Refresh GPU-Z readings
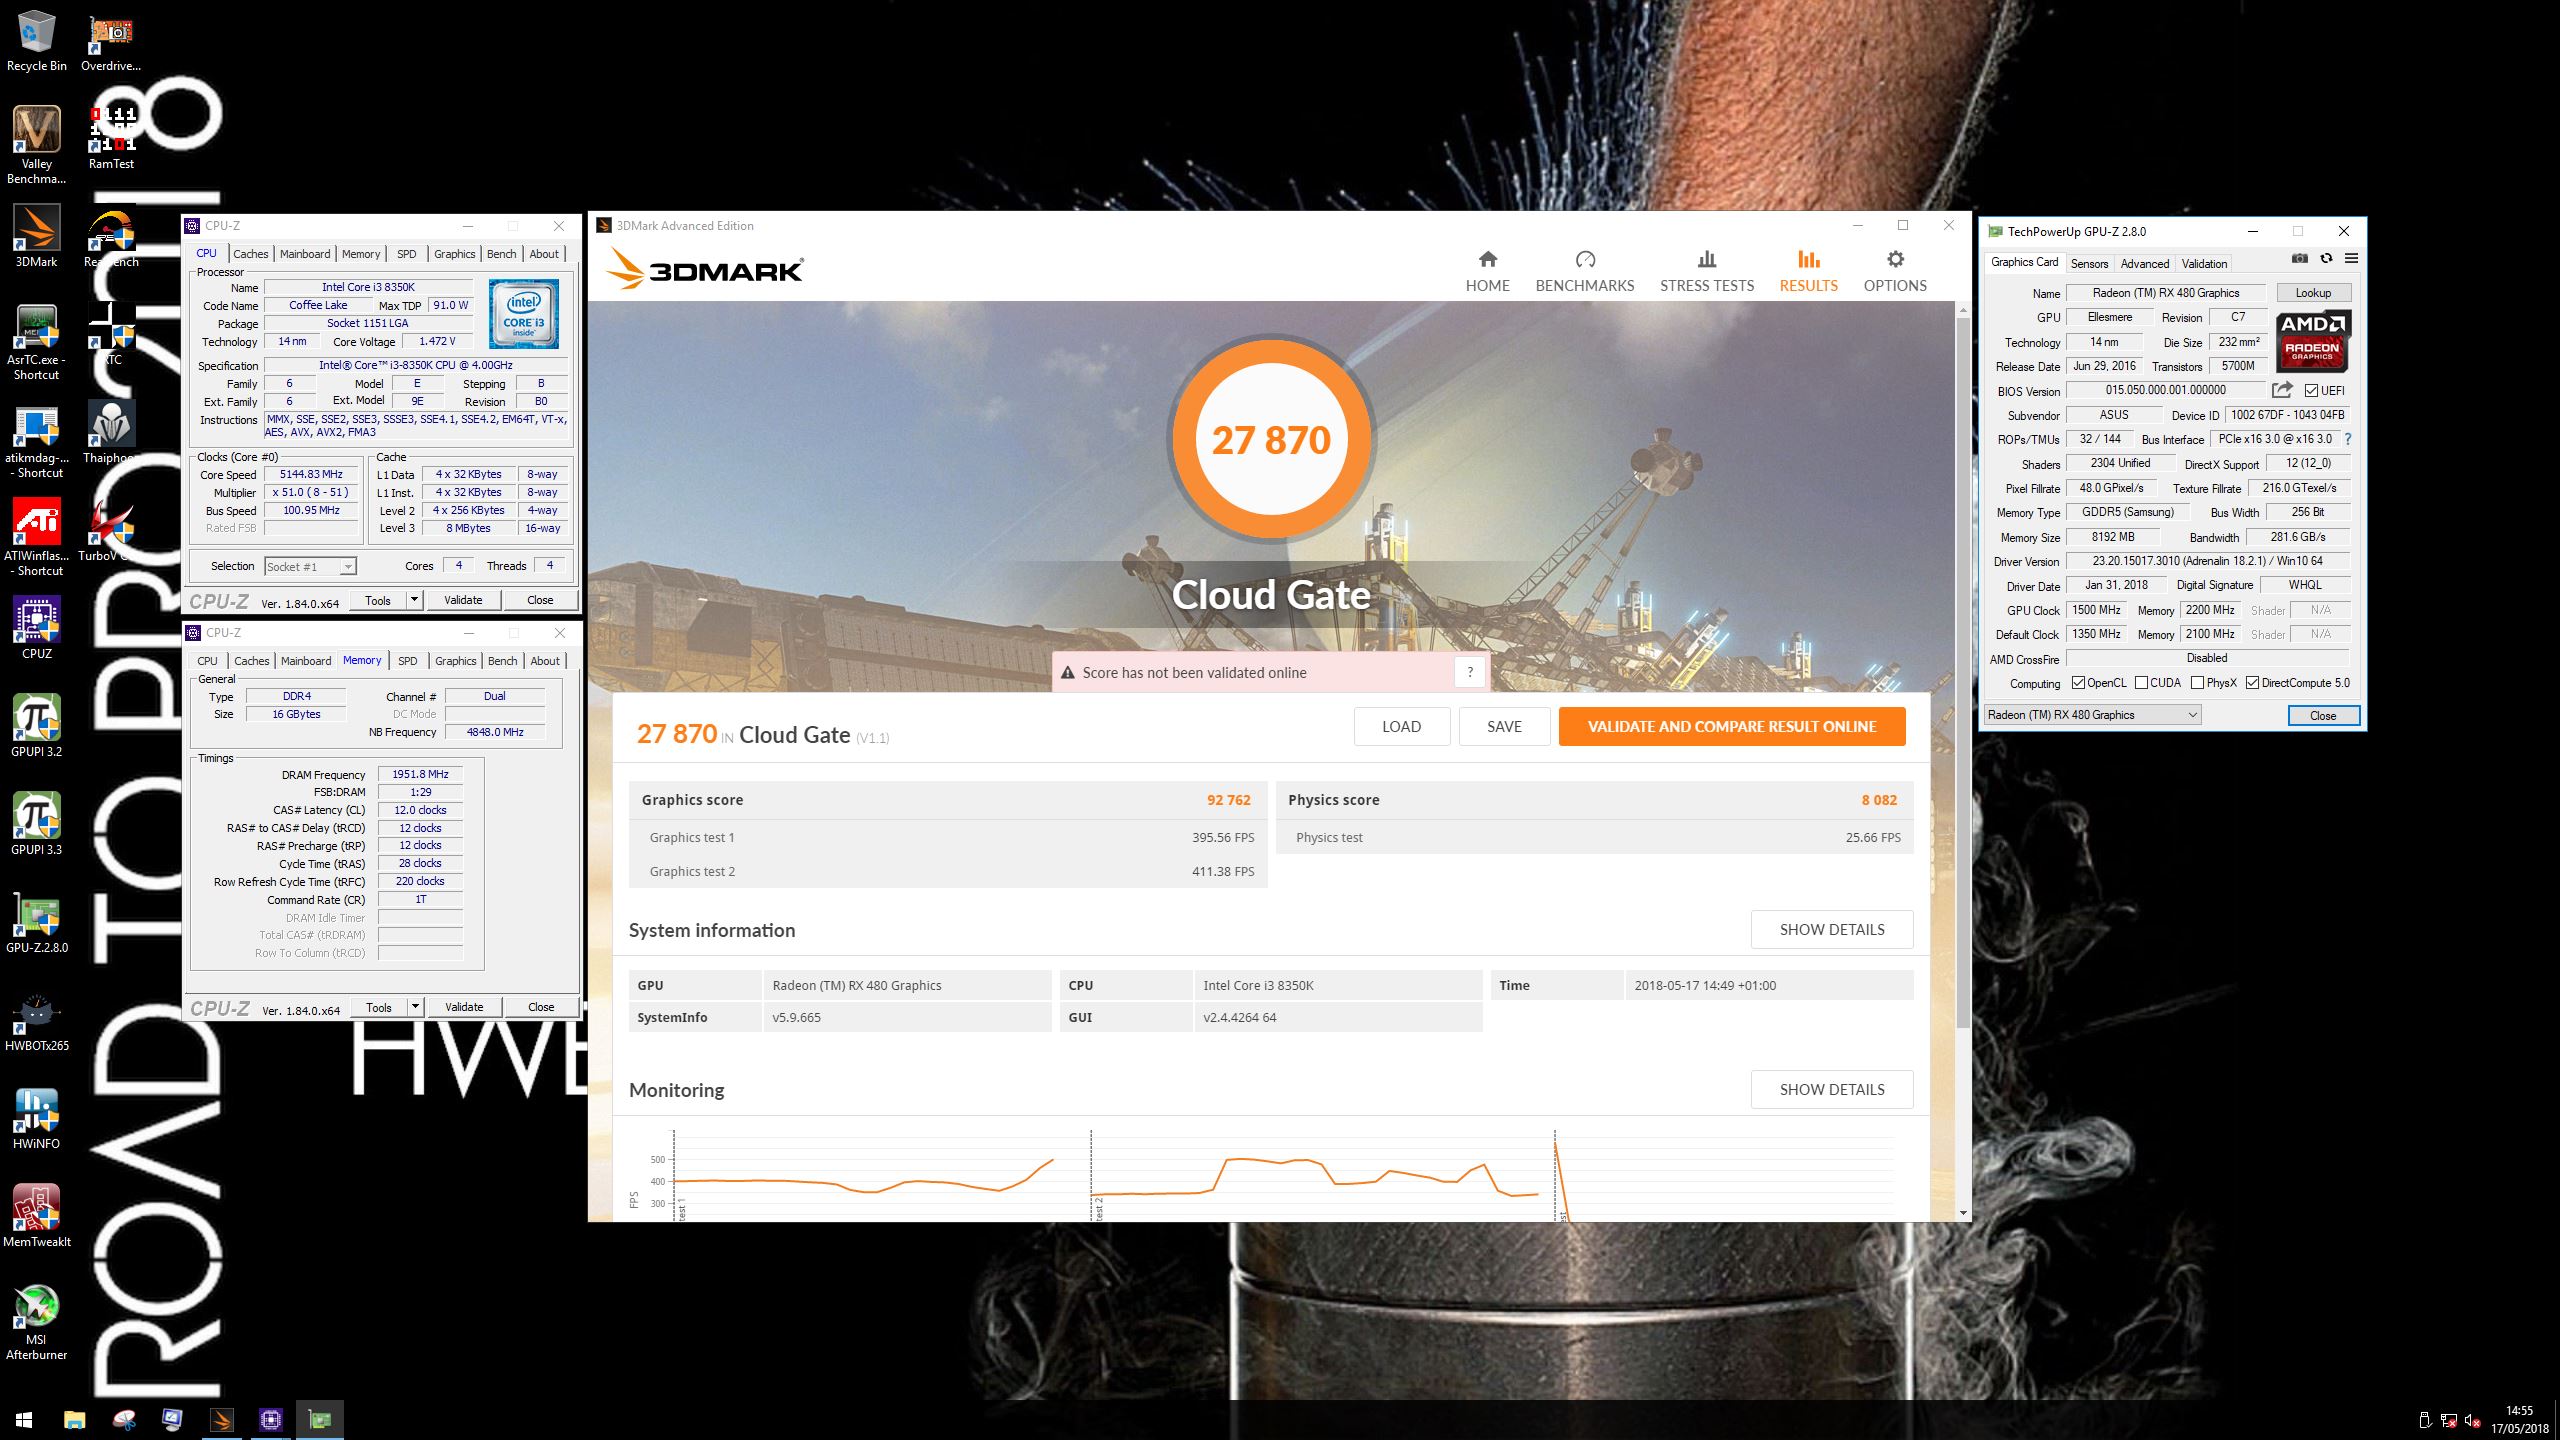Screen dimensions: 2560x1440 click(x=2326, y=258)
